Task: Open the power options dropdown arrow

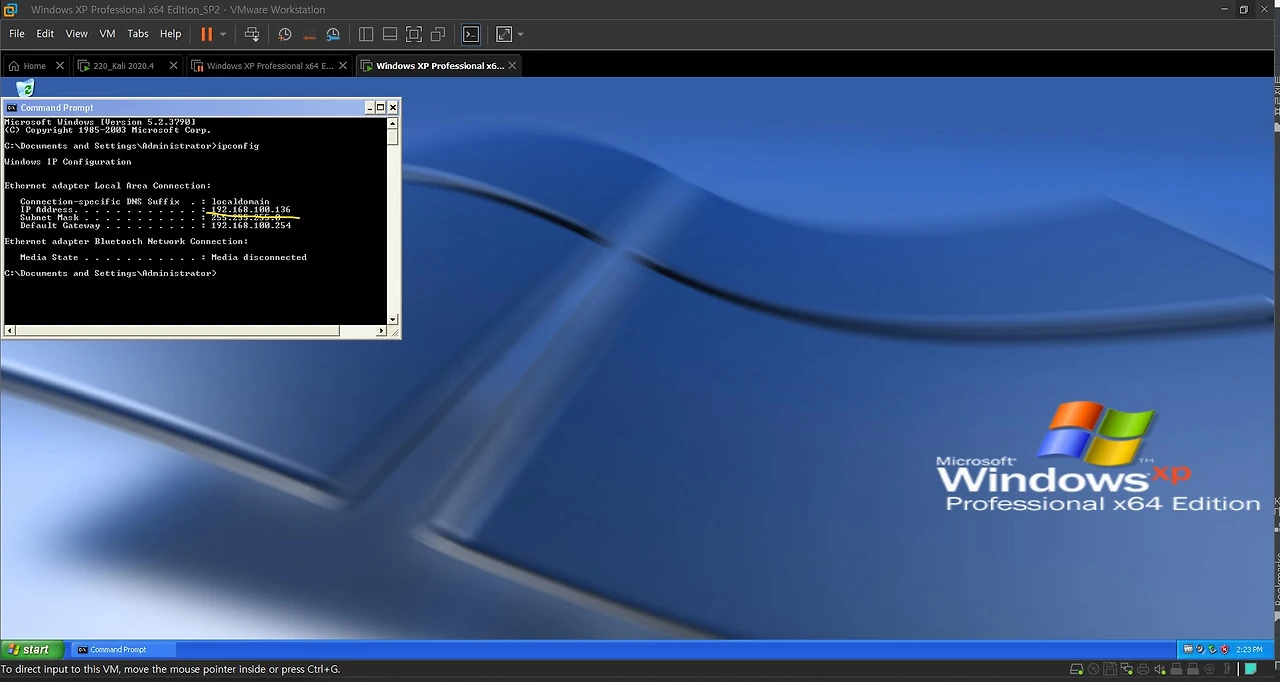Action: pos(223,34)
